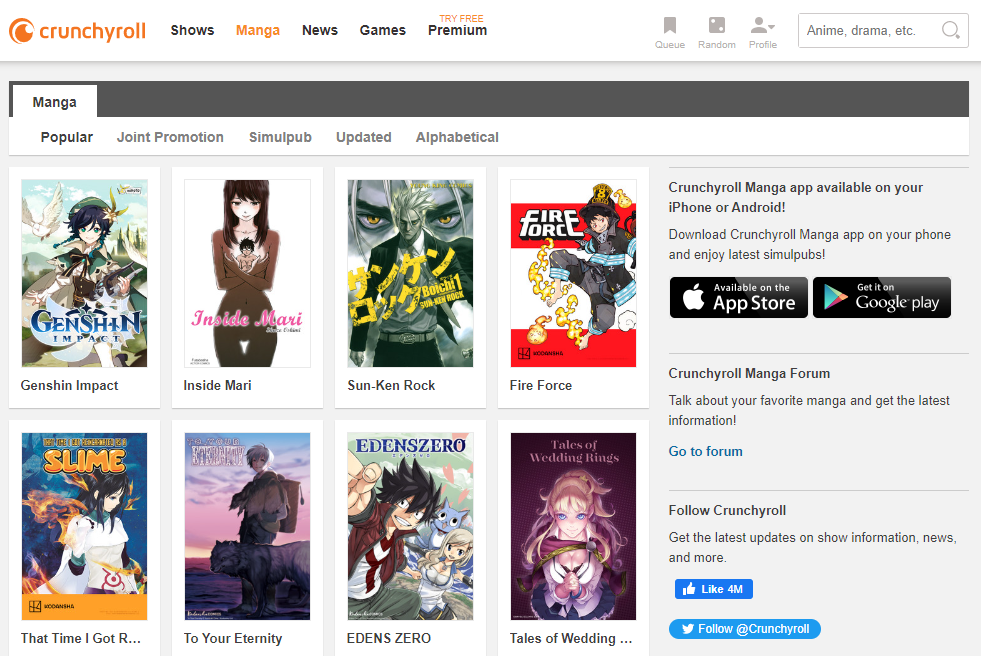This screenshot has width=981, height=656.
Task: Click Try Free Premium link
Action: [457, 28]
